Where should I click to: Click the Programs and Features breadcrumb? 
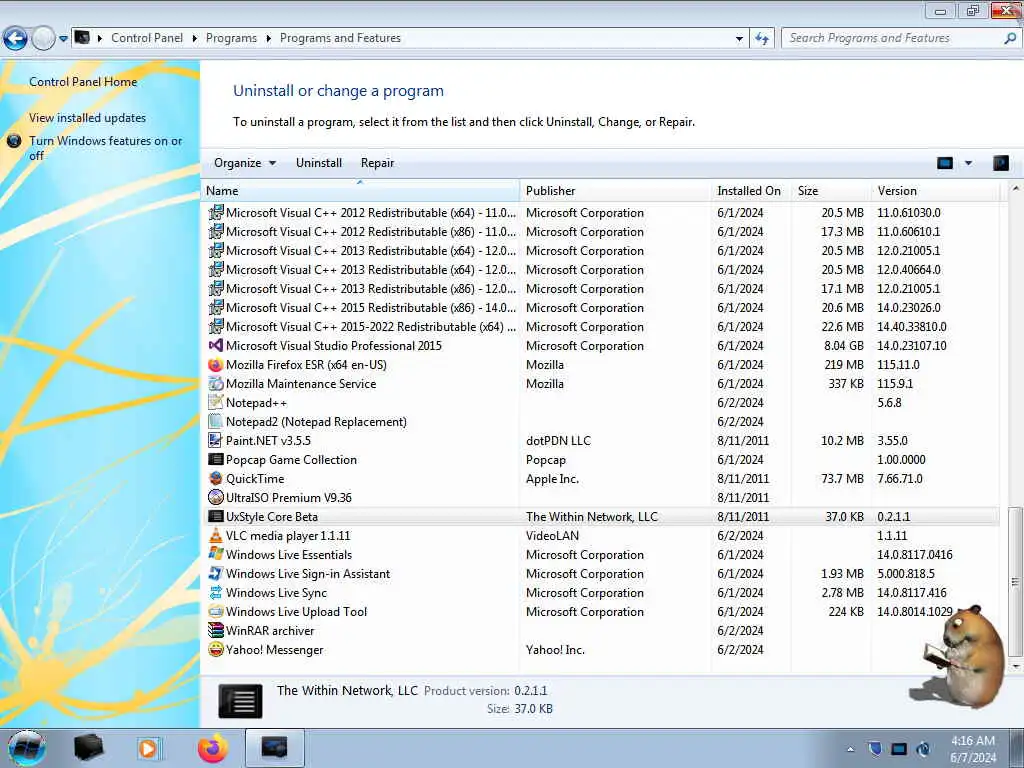pyautogui.click(x=340, y=38)
